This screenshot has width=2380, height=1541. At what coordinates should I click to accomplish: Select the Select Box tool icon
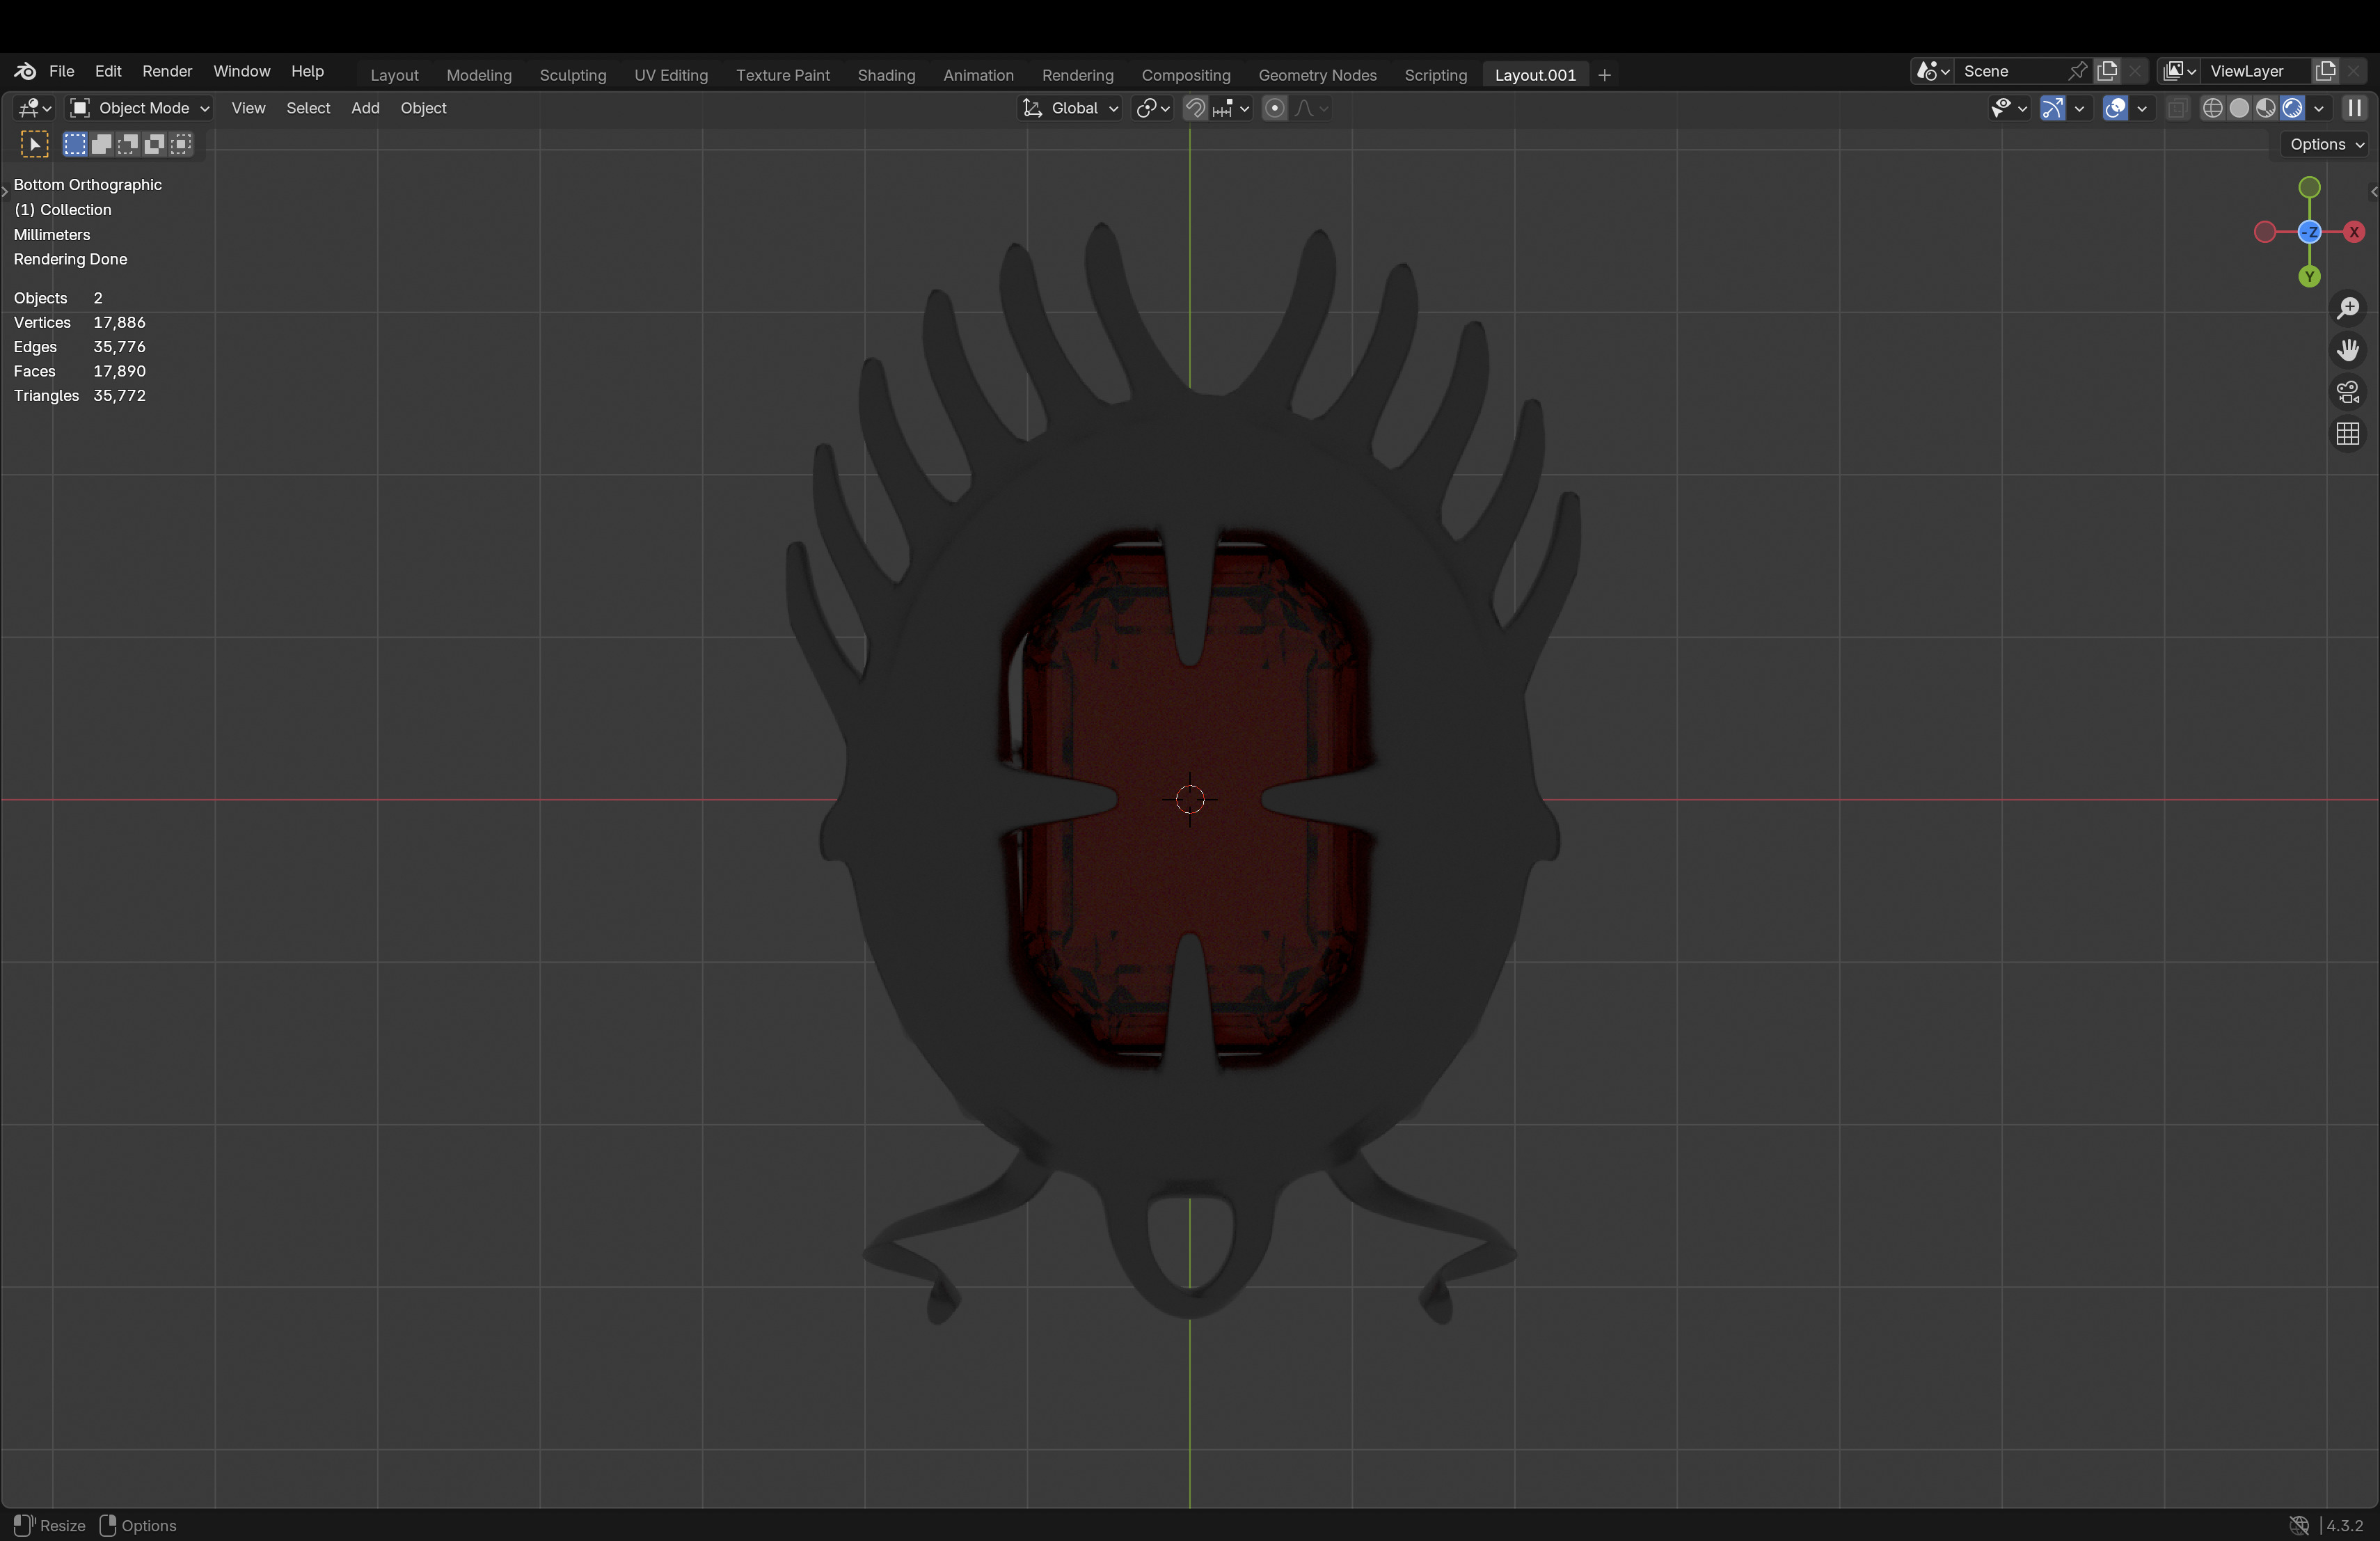click(x=34, y=145)
